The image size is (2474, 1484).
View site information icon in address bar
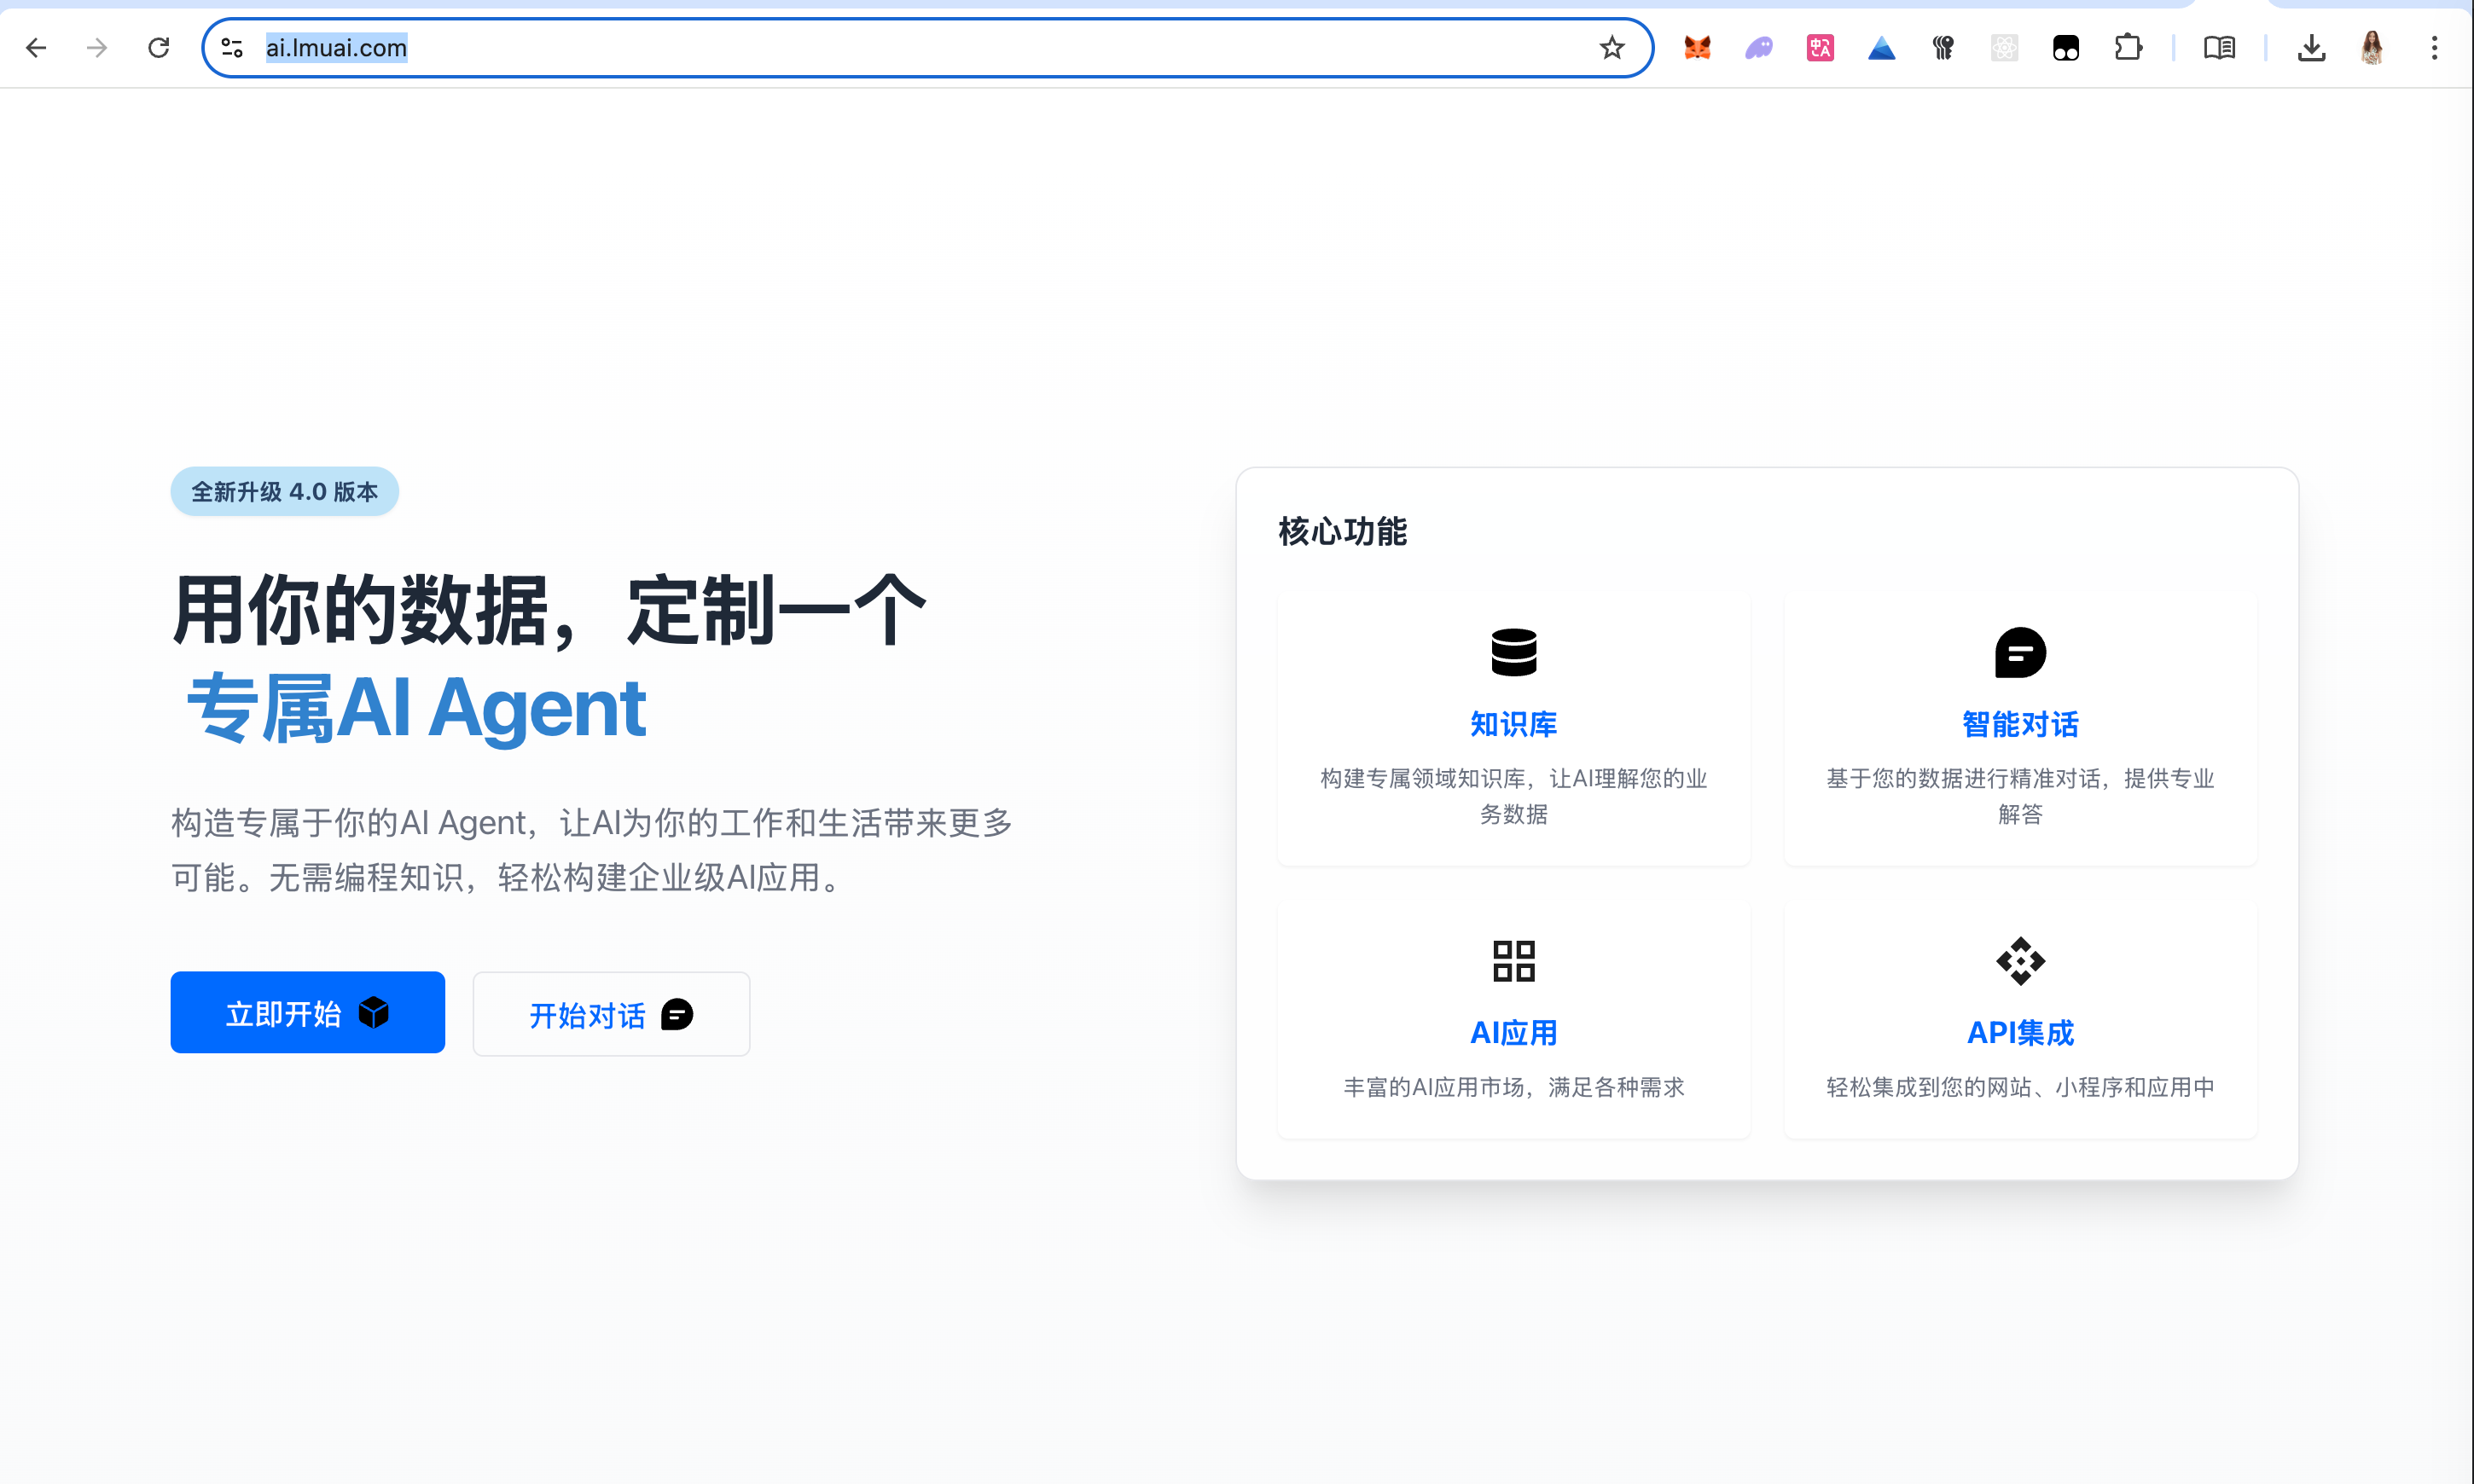pos(232,47)
